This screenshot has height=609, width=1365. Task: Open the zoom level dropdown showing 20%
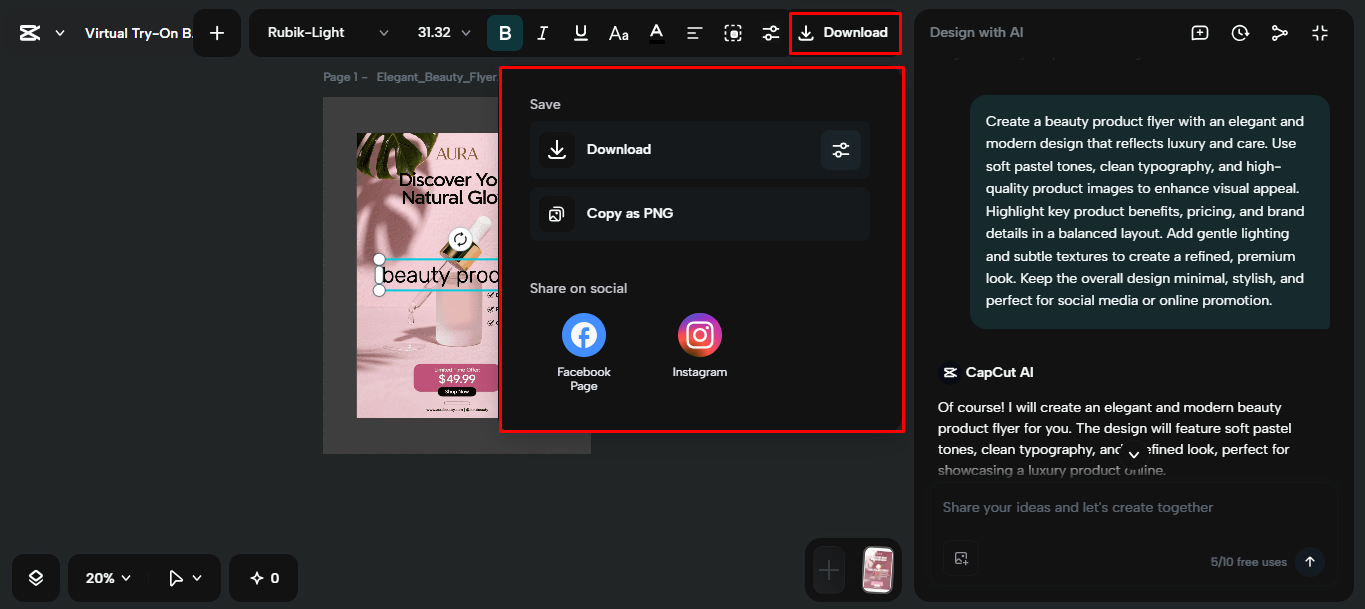108,577
